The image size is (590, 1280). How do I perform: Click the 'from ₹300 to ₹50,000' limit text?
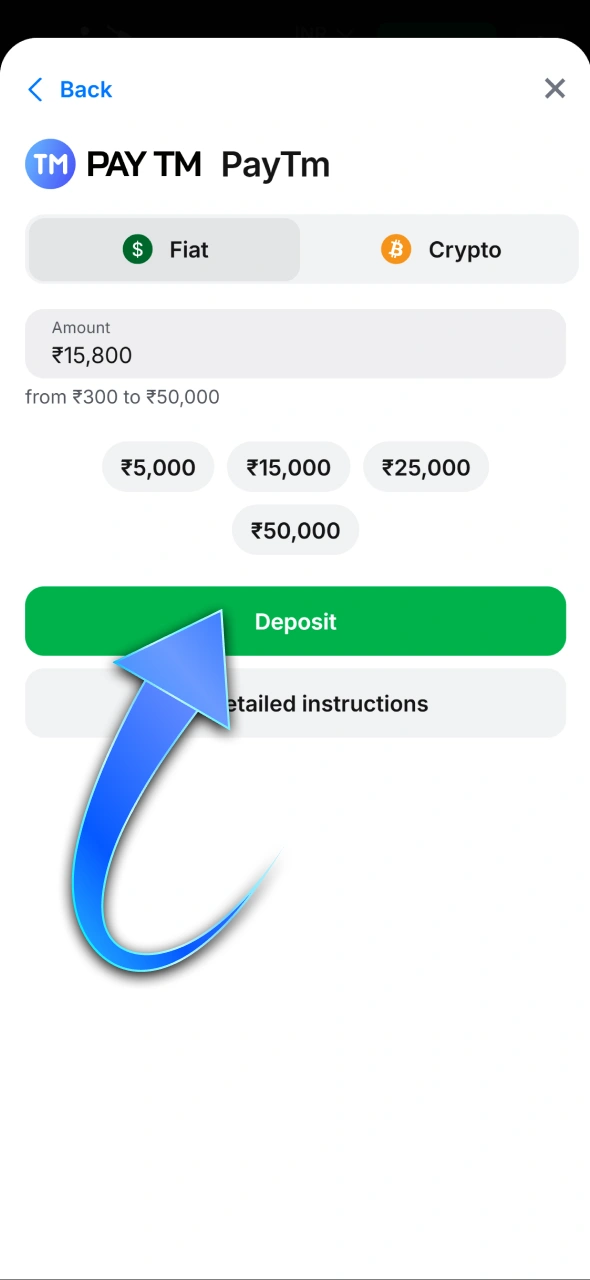tap(122, 397)
